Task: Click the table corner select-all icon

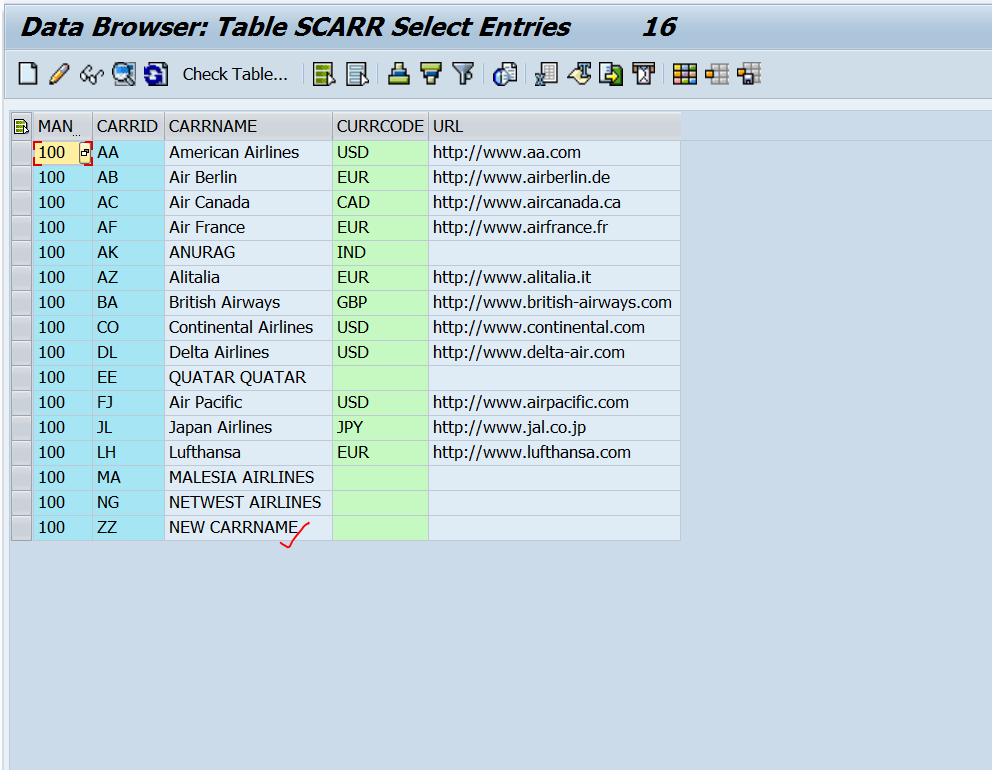Action: (22, 127)
